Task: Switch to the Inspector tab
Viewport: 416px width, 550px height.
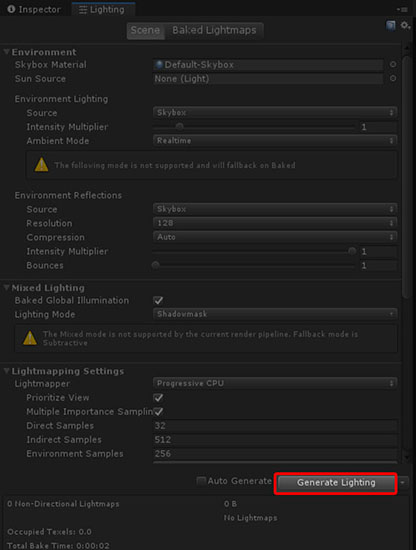Action: (x=34, y=9)
